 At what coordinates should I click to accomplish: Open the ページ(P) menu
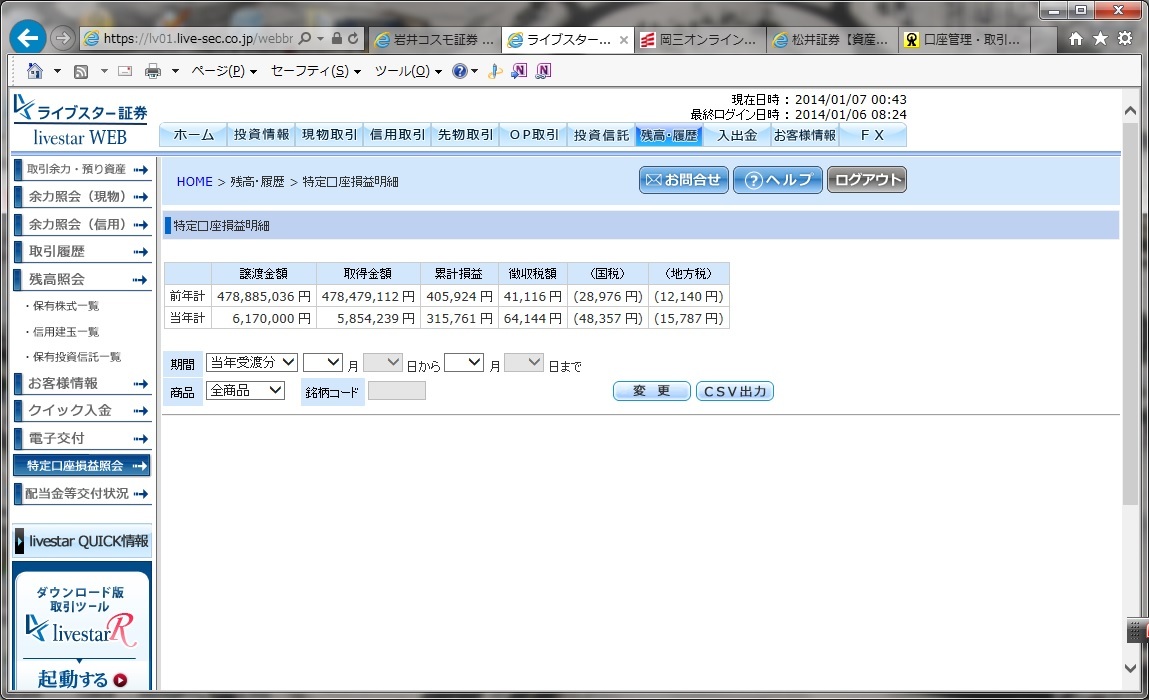pos(224,71)
